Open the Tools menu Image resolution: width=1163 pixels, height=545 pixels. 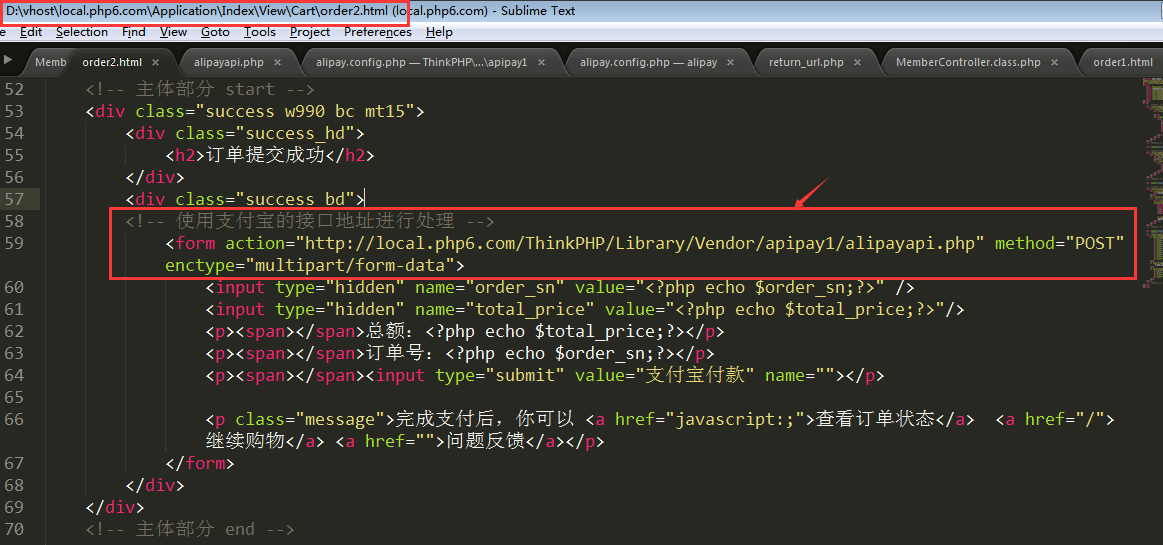[x=260, y=32]
